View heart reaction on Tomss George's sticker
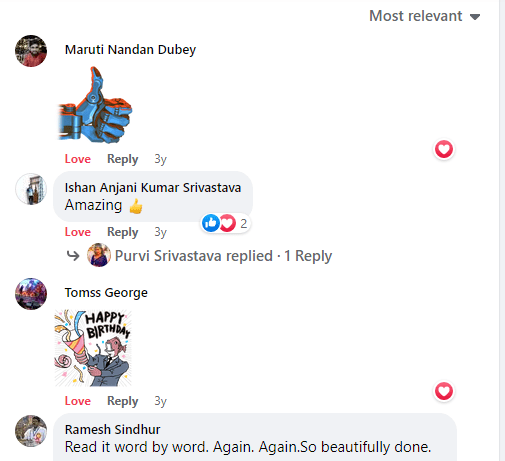Screen dimensions: 505x461 coord(444,391)
